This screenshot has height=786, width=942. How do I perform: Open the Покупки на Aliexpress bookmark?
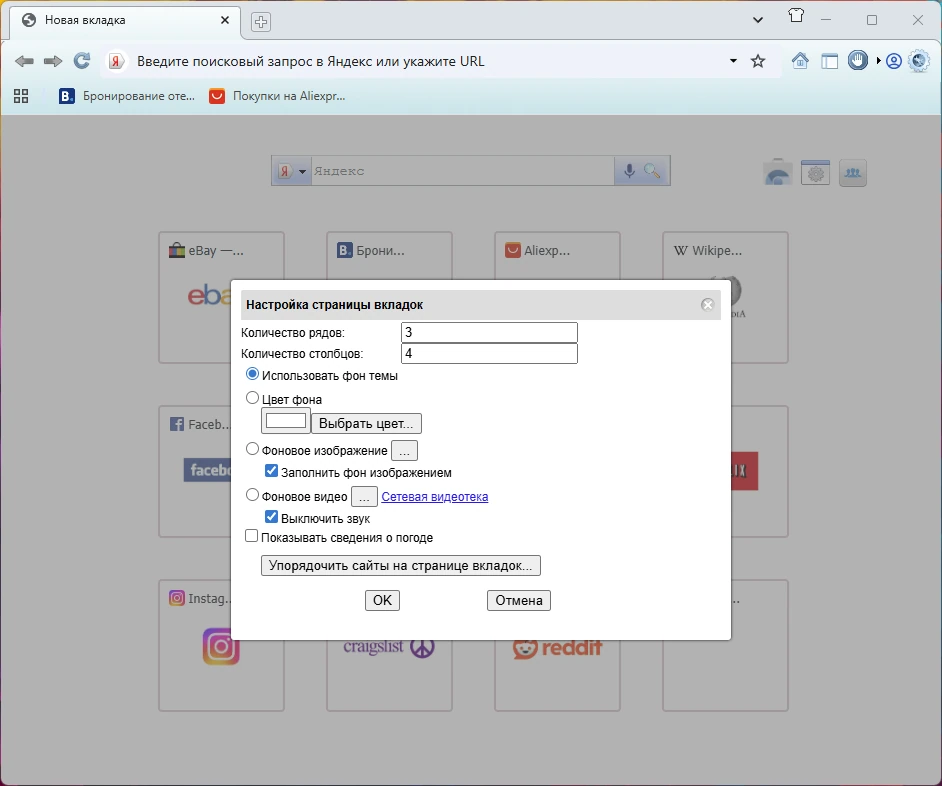pyautogui.click(x=277, y=96)
